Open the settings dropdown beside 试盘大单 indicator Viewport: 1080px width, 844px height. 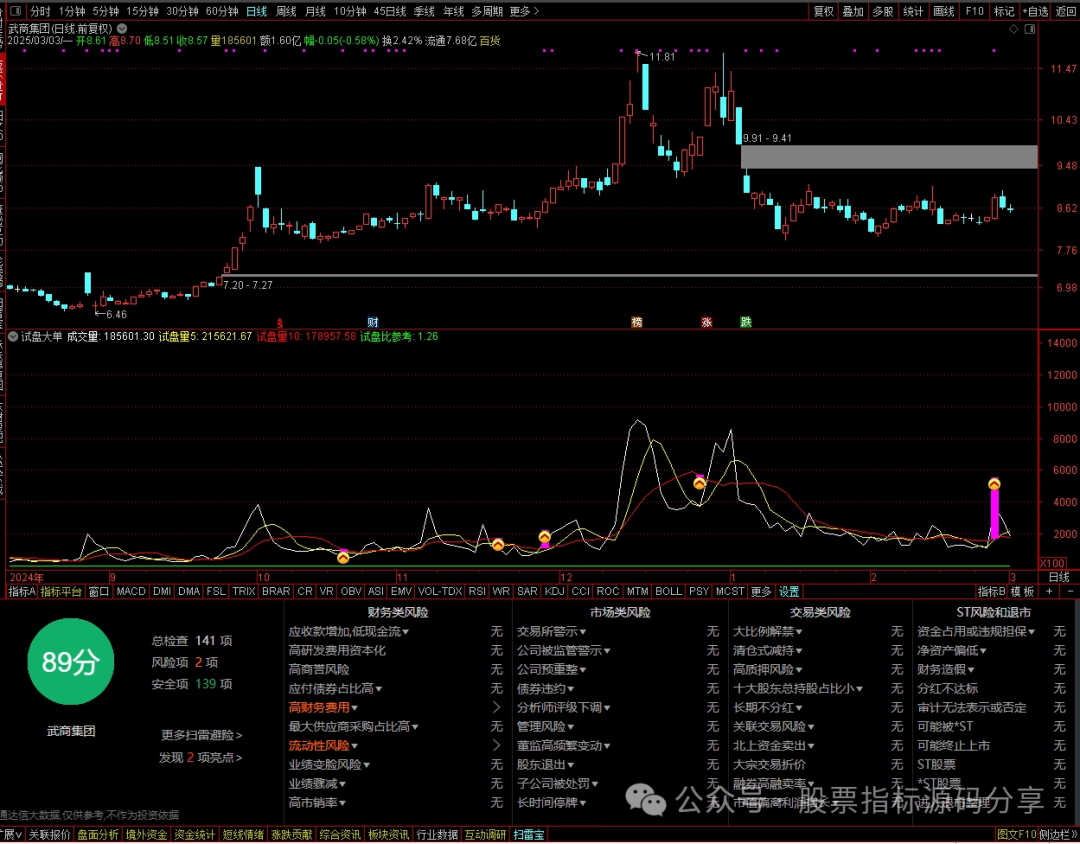point(12,337)
